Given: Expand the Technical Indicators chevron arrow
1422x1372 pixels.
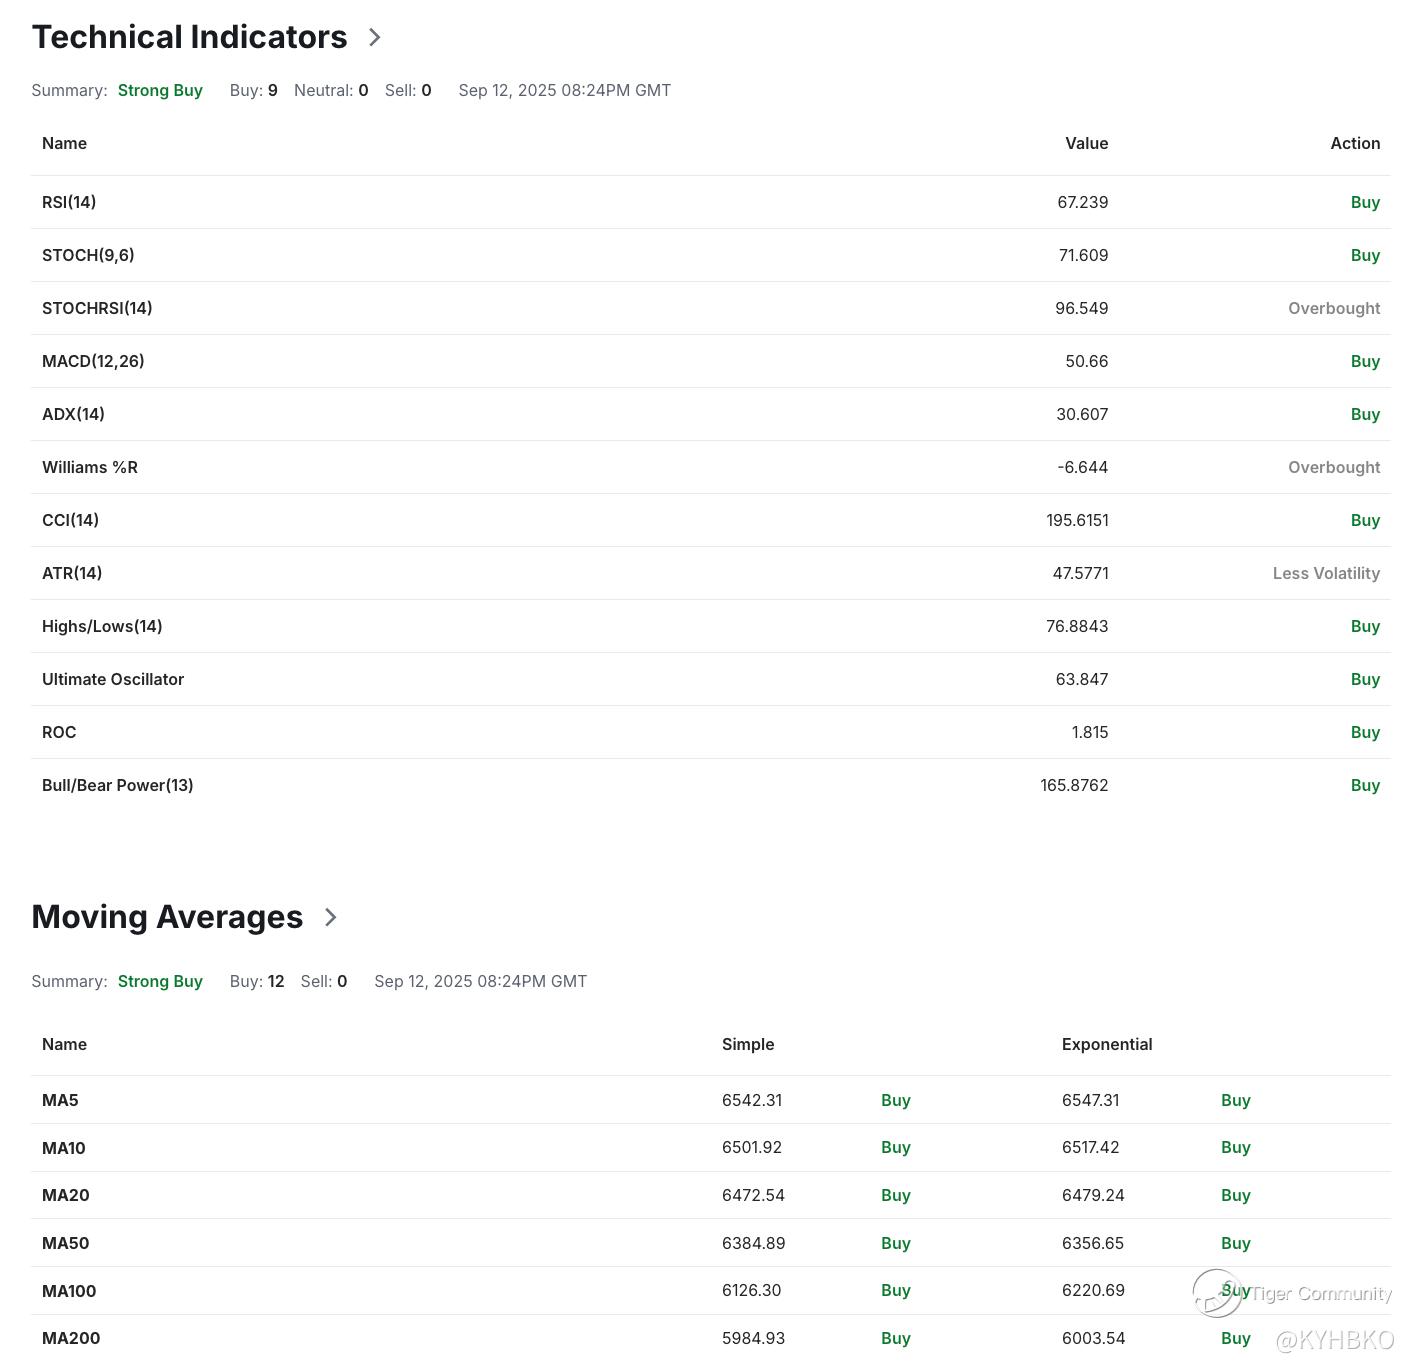Looking at the screenshot, I should [x=375, y=37].
